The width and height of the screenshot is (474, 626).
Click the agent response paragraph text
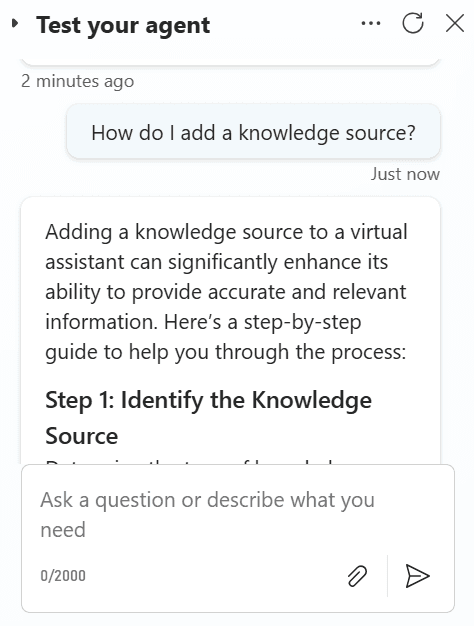coord(226,292)
